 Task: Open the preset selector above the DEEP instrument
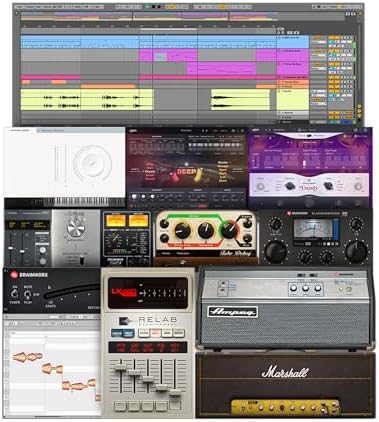186,130
